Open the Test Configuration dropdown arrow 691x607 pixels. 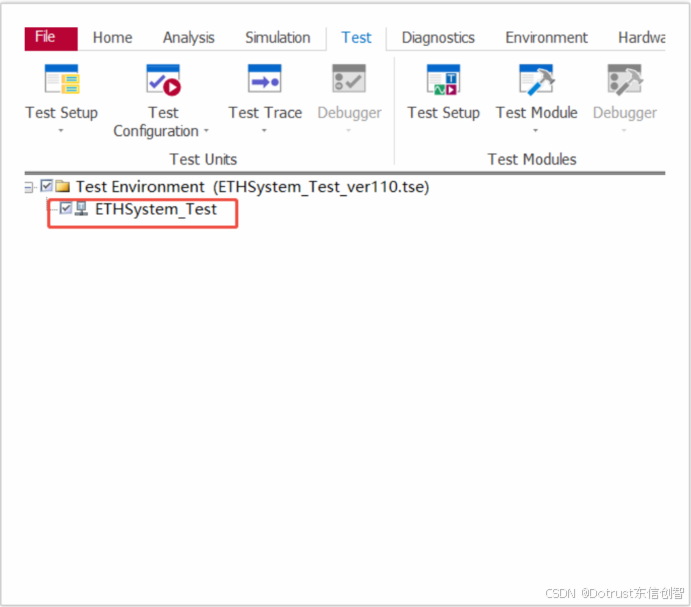(x=206, y=131)
